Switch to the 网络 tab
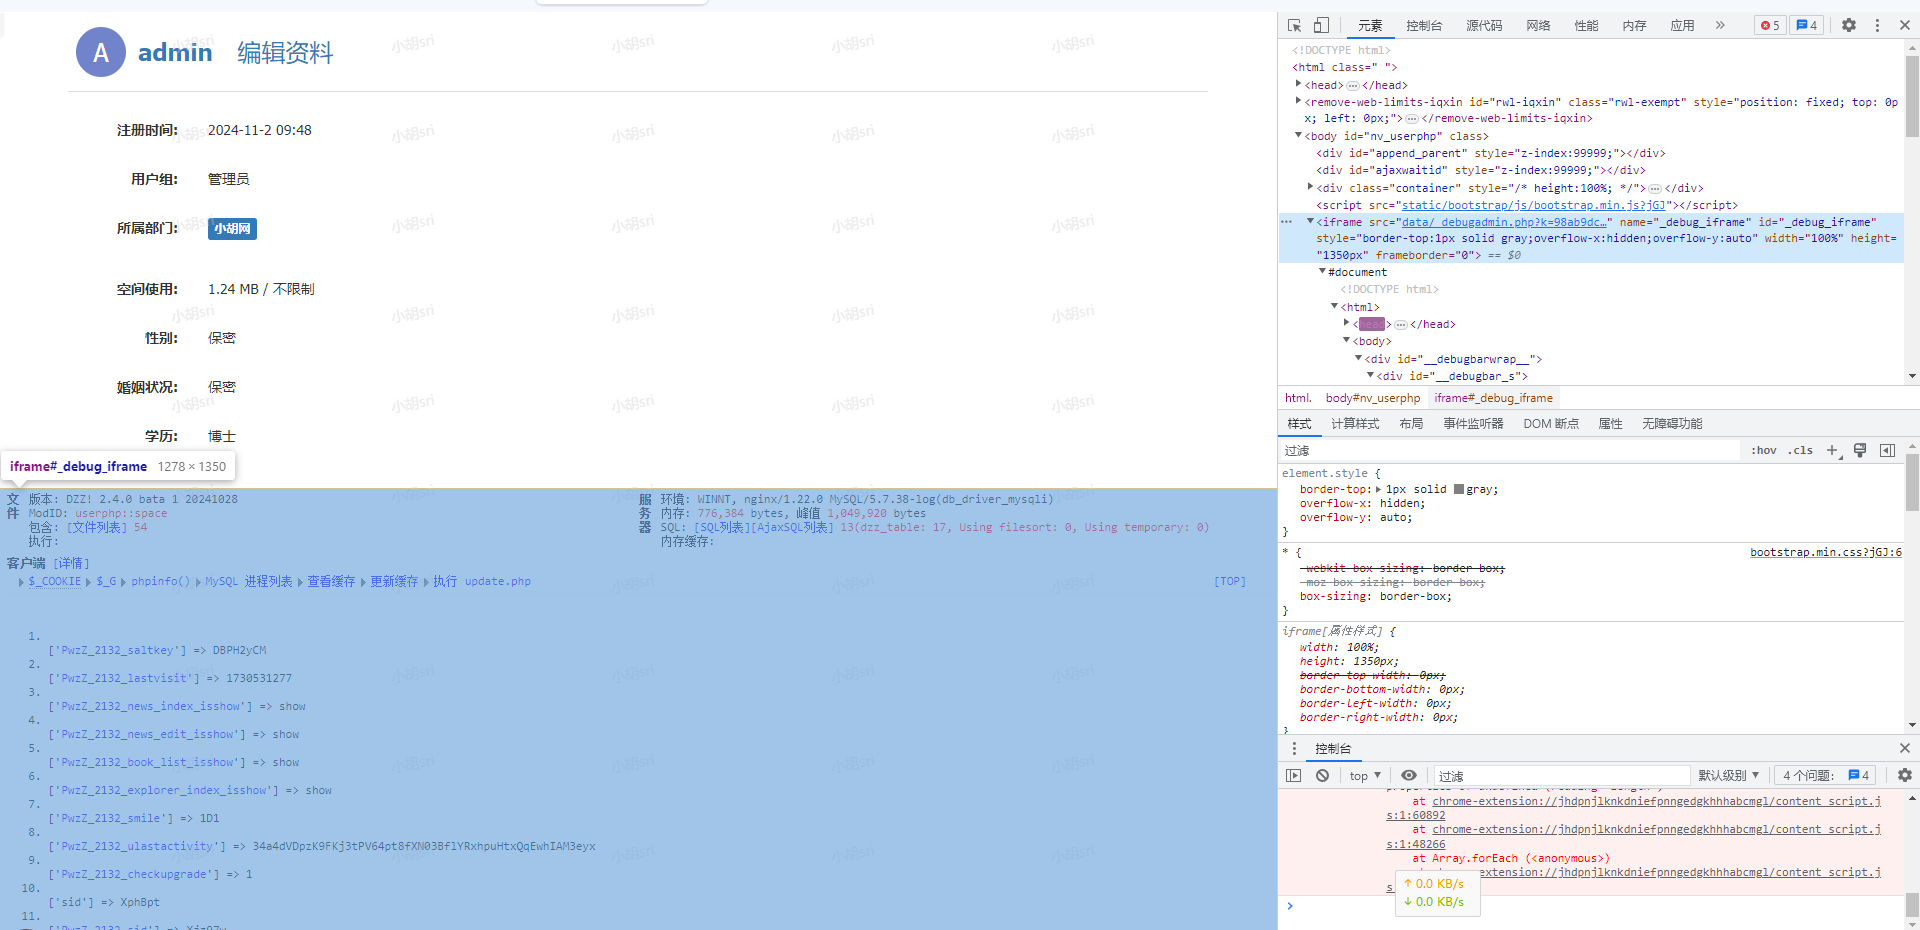Viewport: 1920px width, 930px height. click(1538, 26)
